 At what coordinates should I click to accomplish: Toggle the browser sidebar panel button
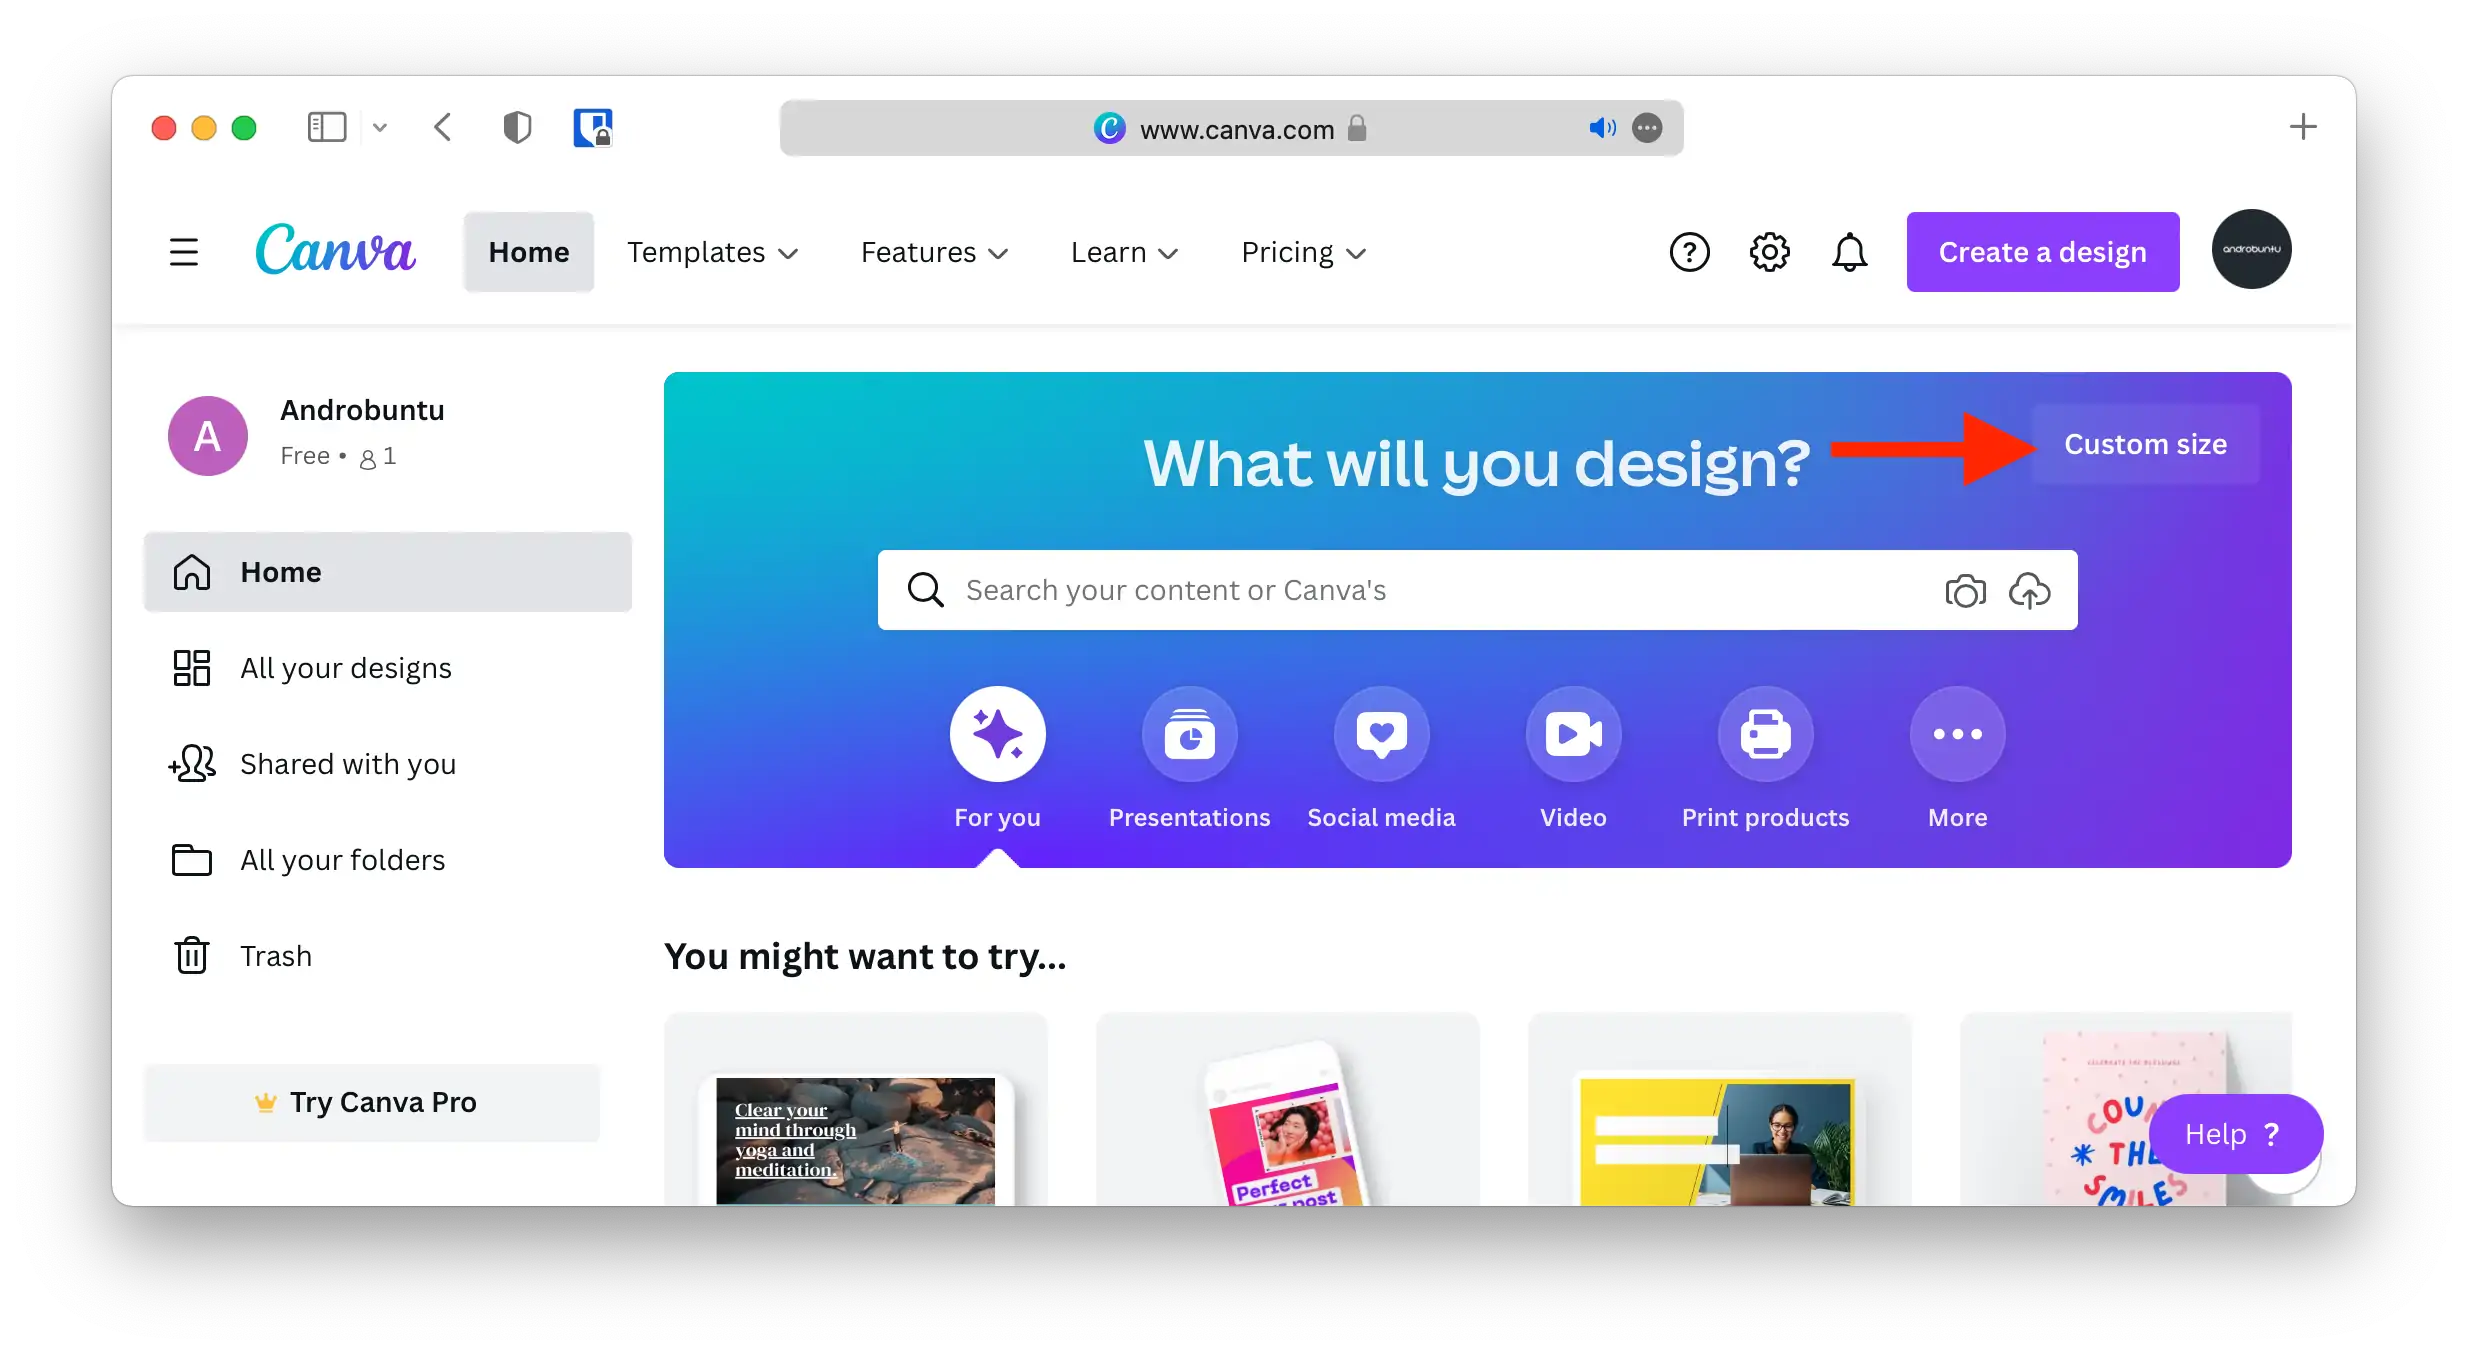327,128
